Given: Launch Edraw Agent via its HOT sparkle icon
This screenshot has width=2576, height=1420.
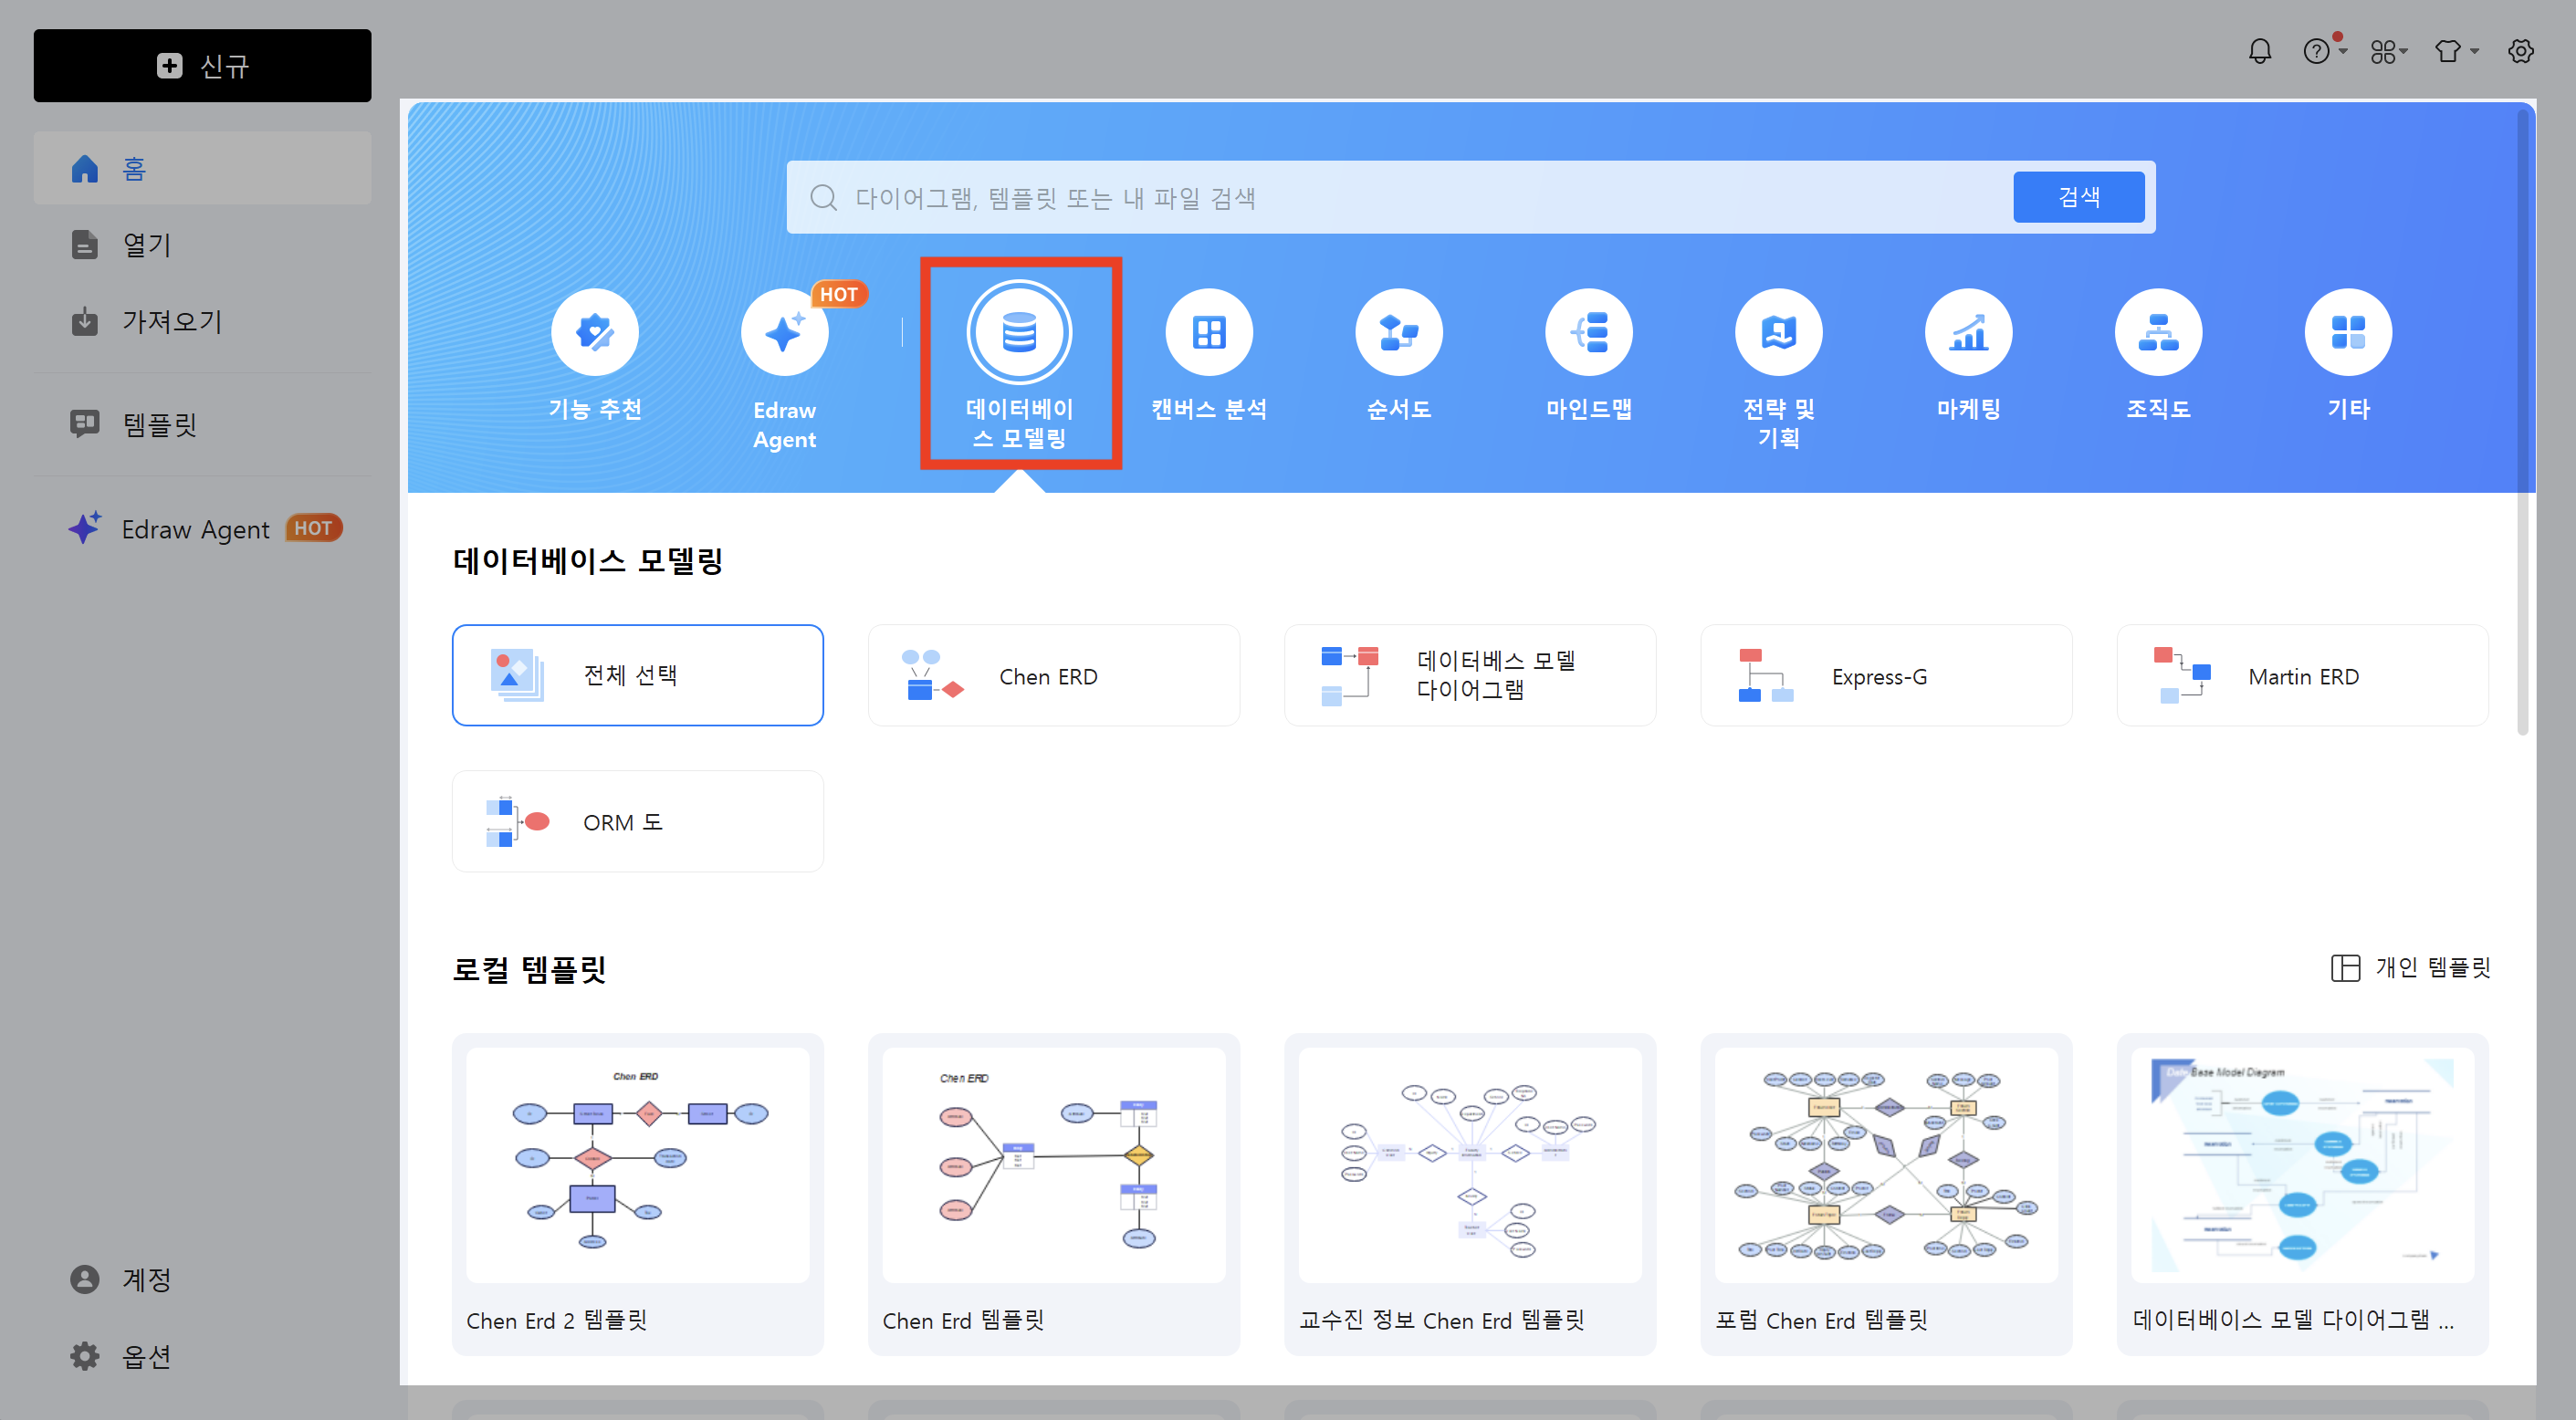Looking at the screenshot, I should 785,331.
